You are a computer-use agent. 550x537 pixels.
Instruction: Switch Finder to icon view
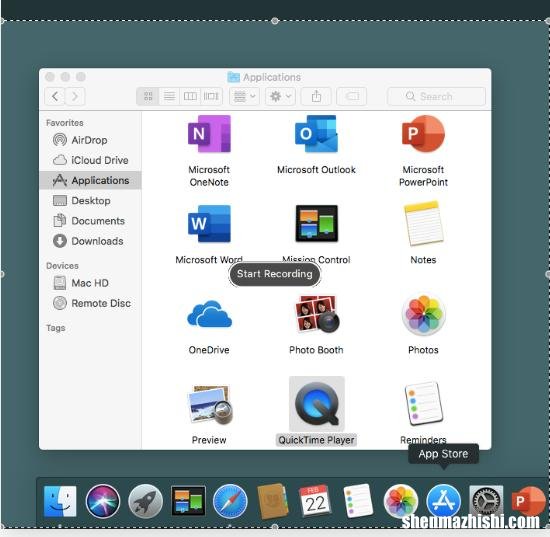(x=148, y=96)
